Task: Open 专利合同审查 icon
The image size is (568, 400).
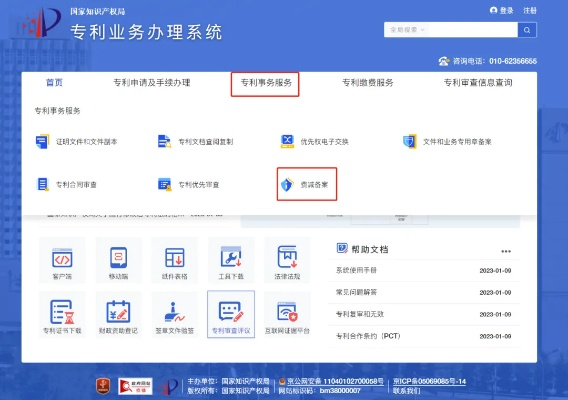Action: (x=43, y=184)
